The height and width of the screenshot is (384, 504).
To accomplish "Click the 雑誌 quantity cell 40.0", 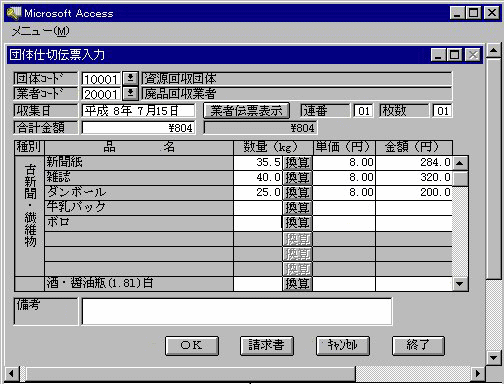I will 258,178.
